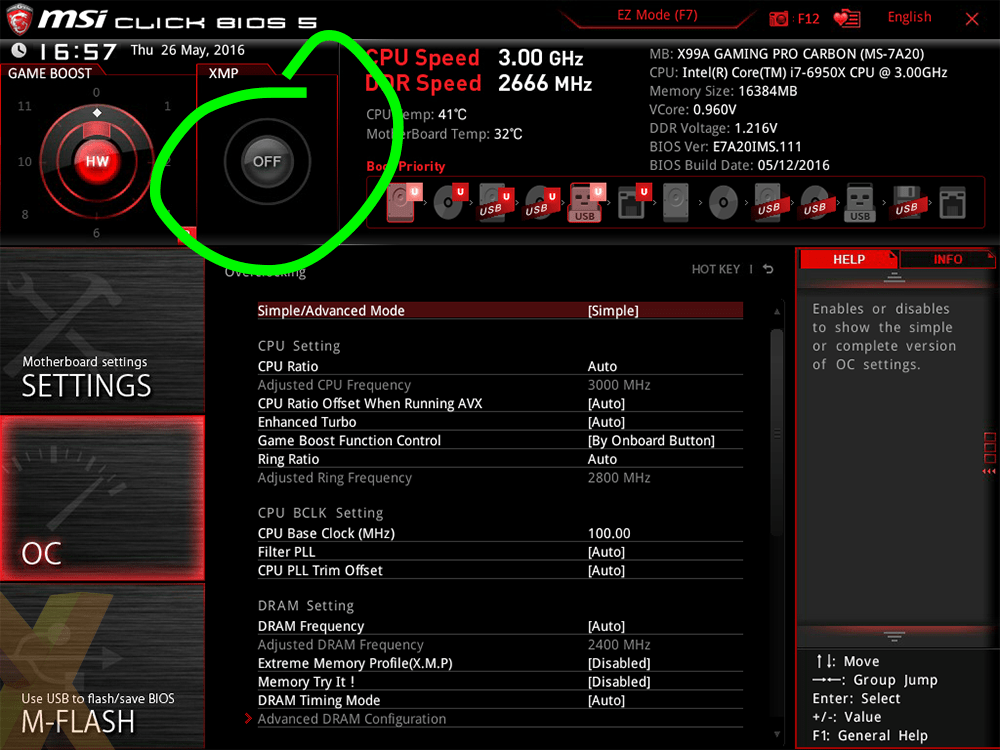Click the Memory Size 16384MB text
Viewport: 1000px width, 750px height.
coord(723,91)
